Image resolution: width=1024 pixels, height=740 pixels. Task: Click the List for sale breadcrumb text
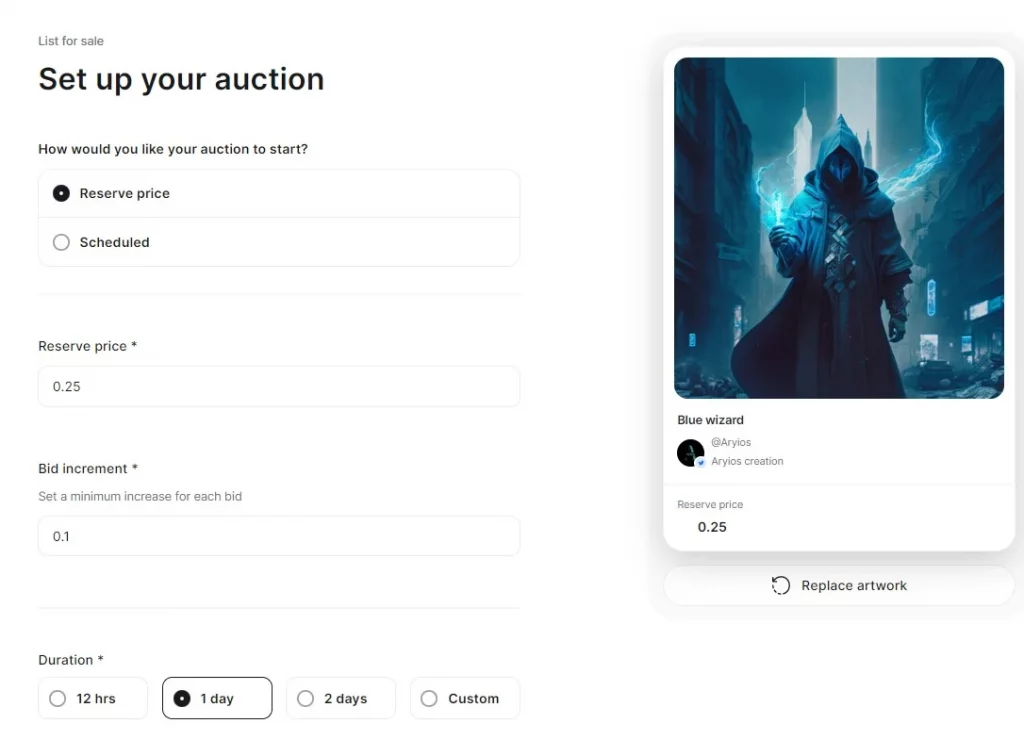point(71,41)
